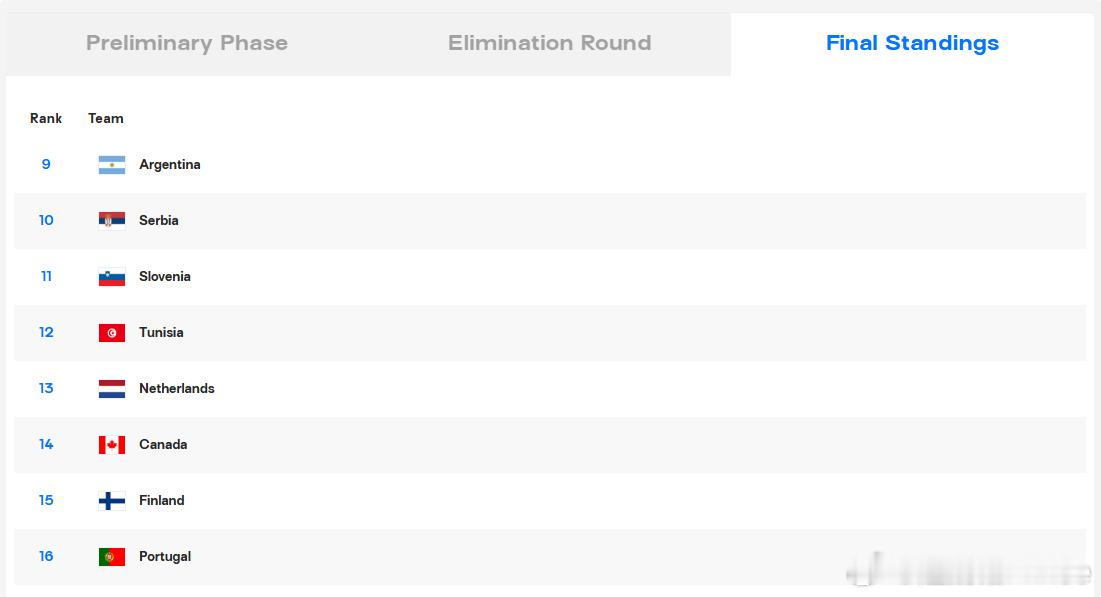Click the Rank column header
The image size is (1101, 597).
46,119
